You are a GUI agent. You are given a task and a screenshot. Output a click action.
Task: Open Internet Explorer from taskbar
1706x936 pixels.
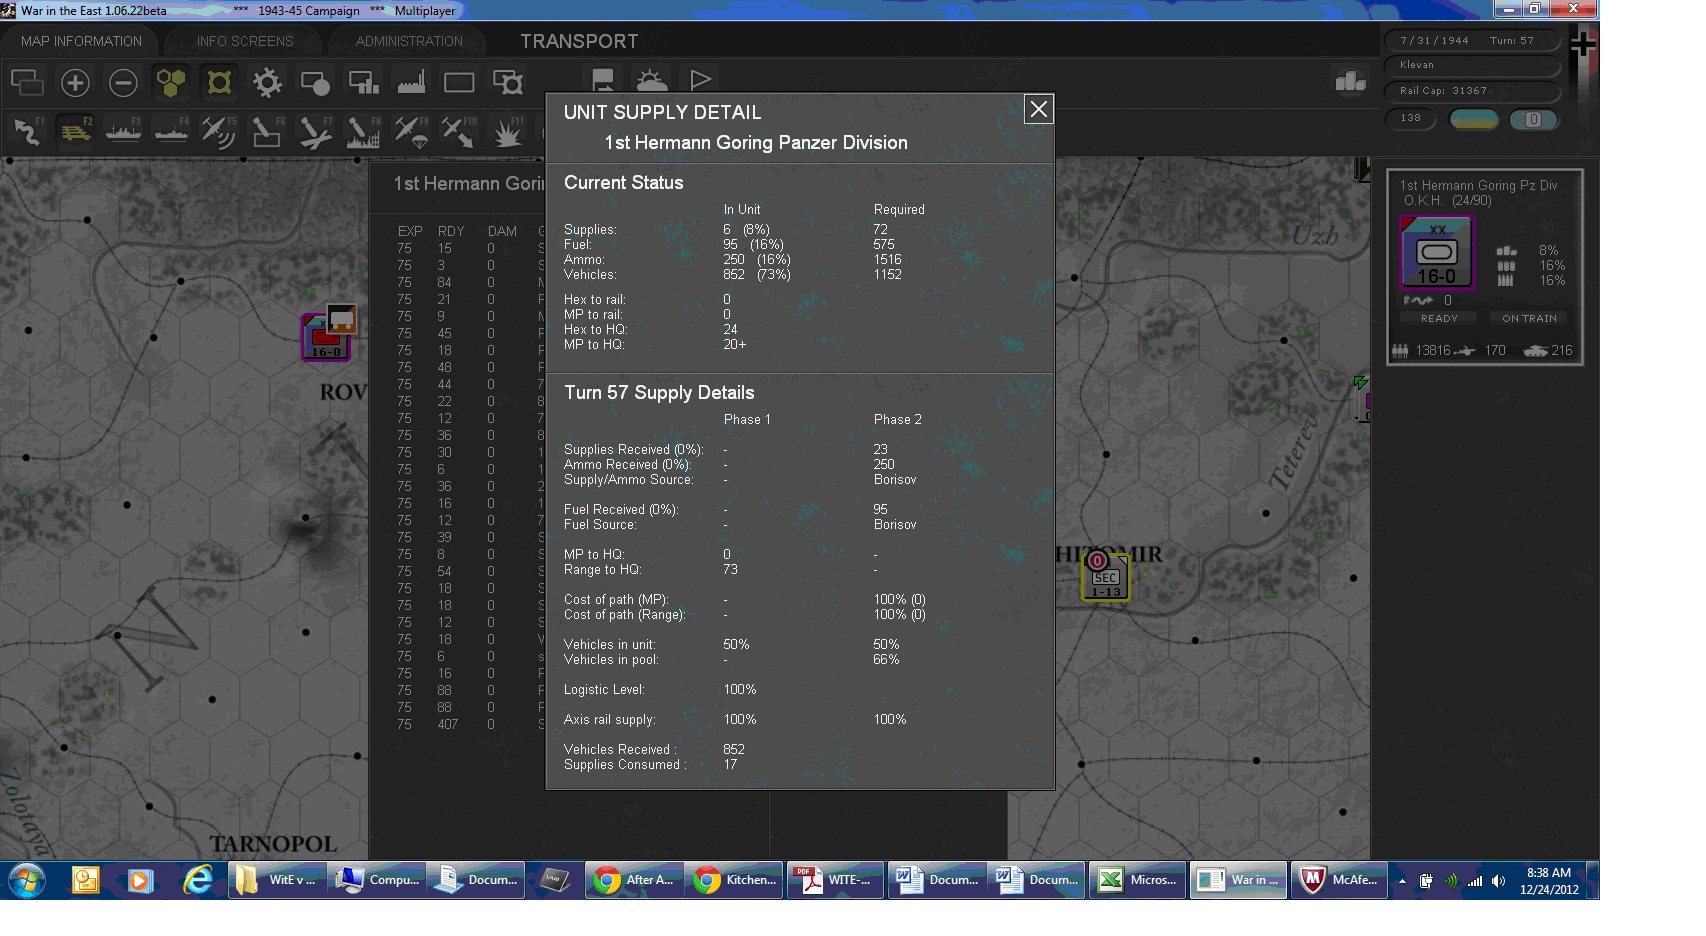click(x=198, y=880)
